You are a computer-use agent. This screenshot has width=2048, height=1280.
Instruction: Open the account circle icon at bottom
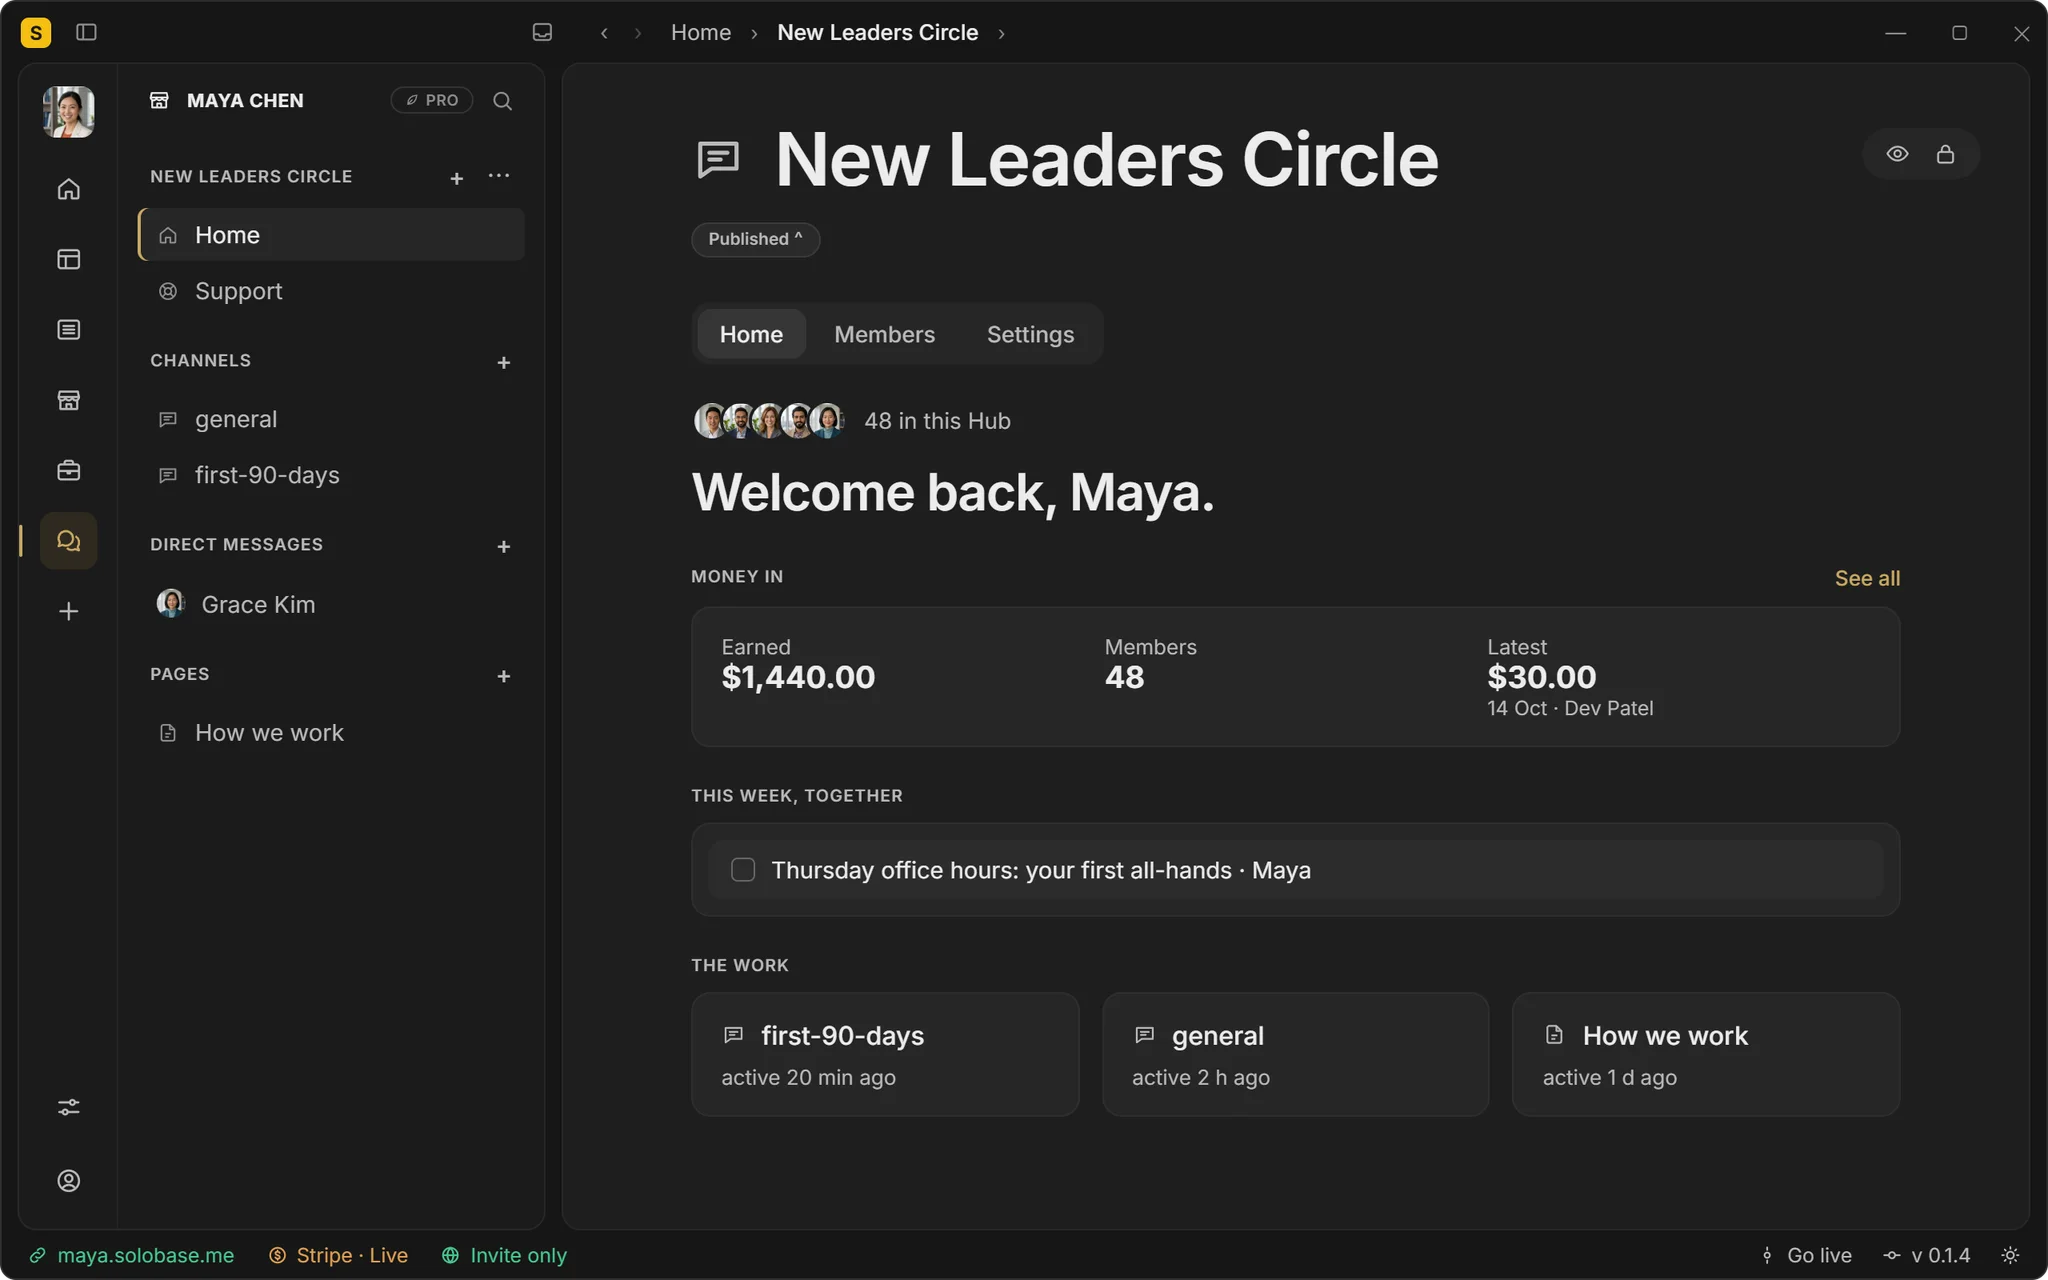click(69, 1181)
